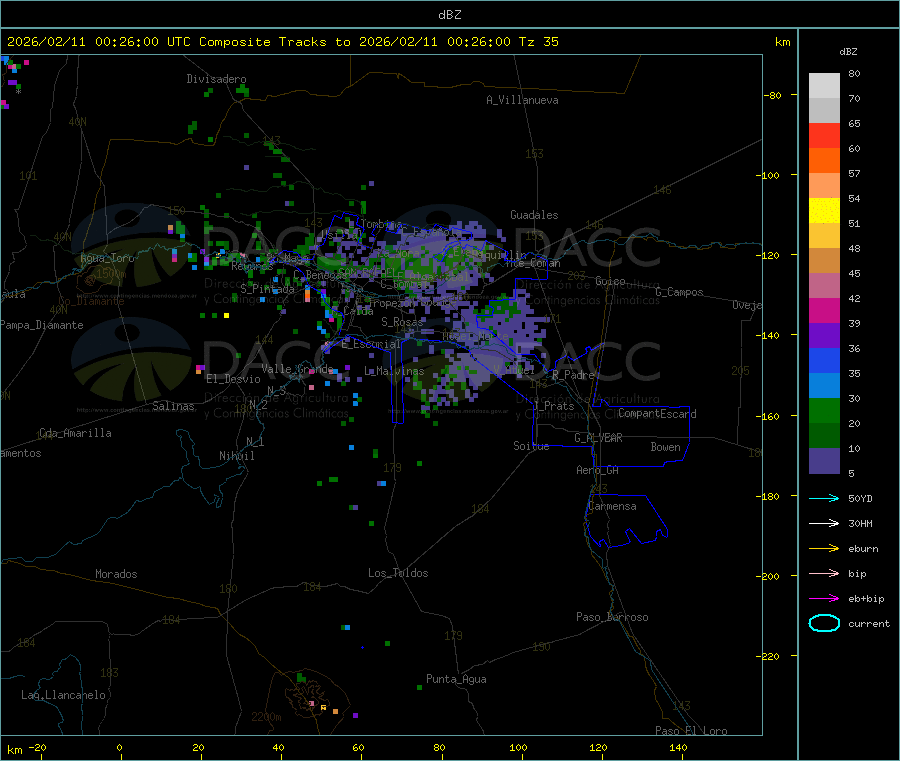Click the white 30HM track arrow in legend
Image resolution: width=900 pixels, height=761 pixels.
[824, 523]
